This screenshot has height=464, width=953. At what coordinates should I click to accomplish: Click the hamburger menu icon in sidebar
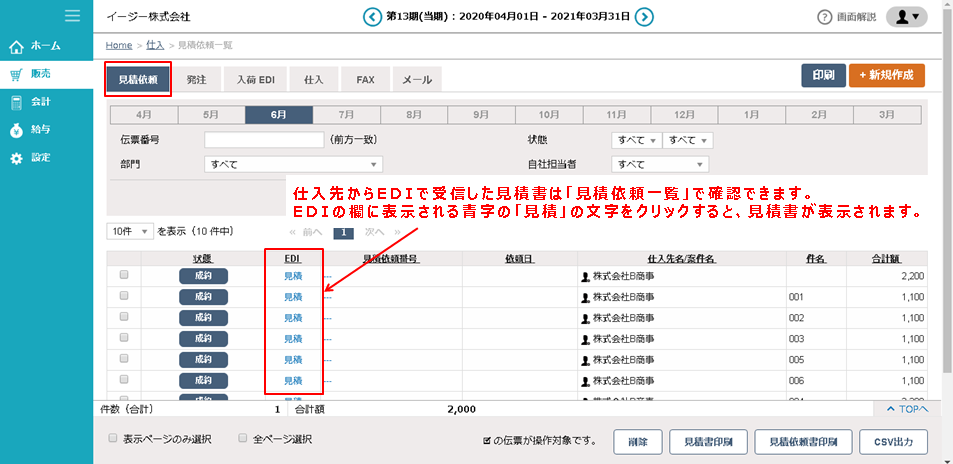(72, 16)
